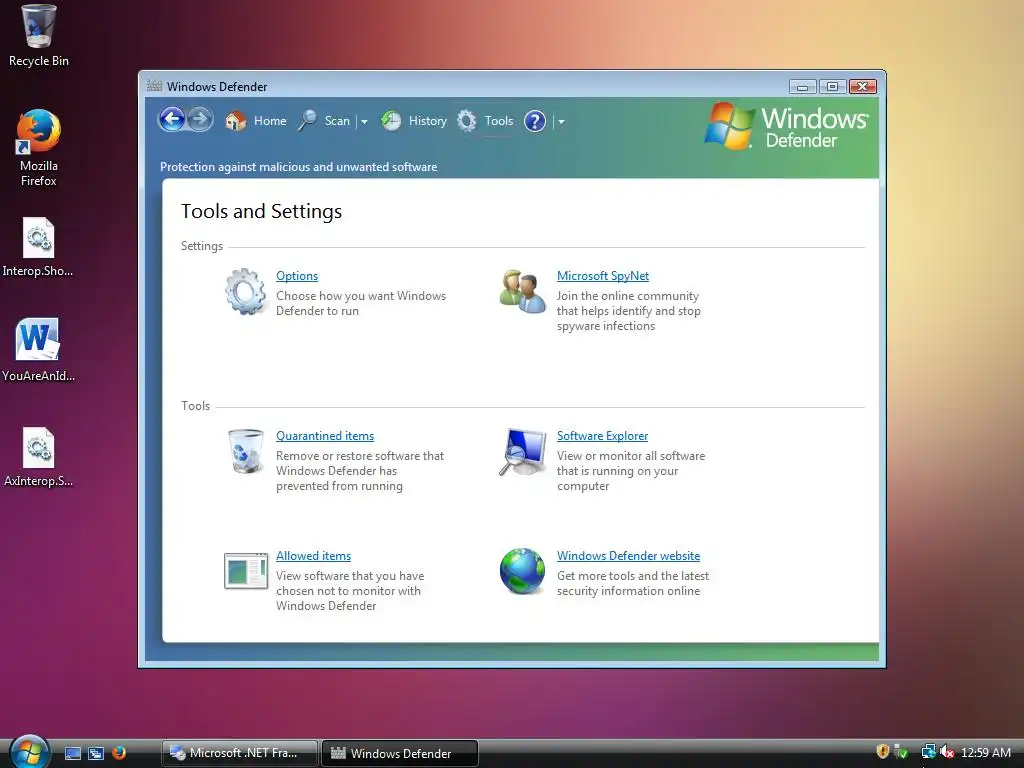The width and height of the screenshot is (1024, 768).
Task: Click the Quarantined items bin icon
Action: pyautogui.click(x=246, y=451)
